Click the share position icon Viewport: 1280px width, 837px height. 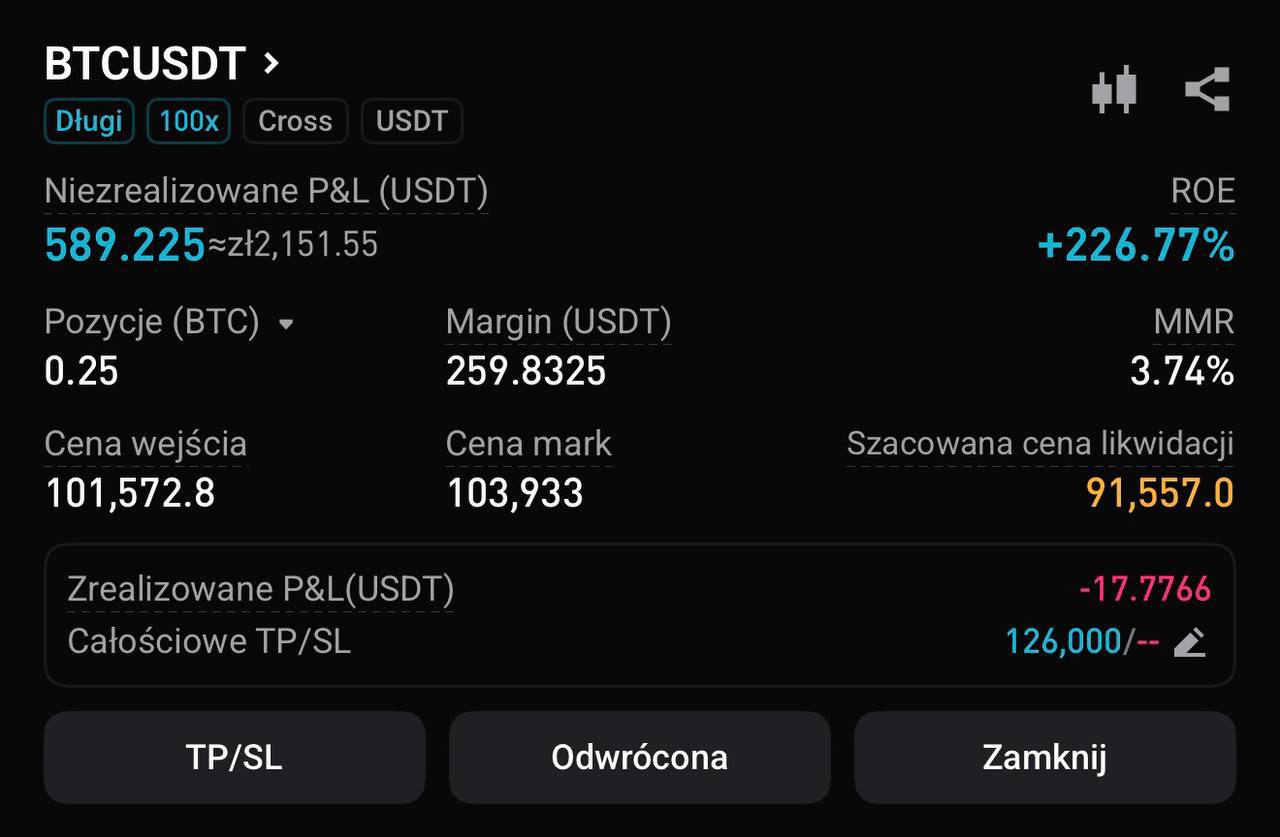coord(1207,90)
